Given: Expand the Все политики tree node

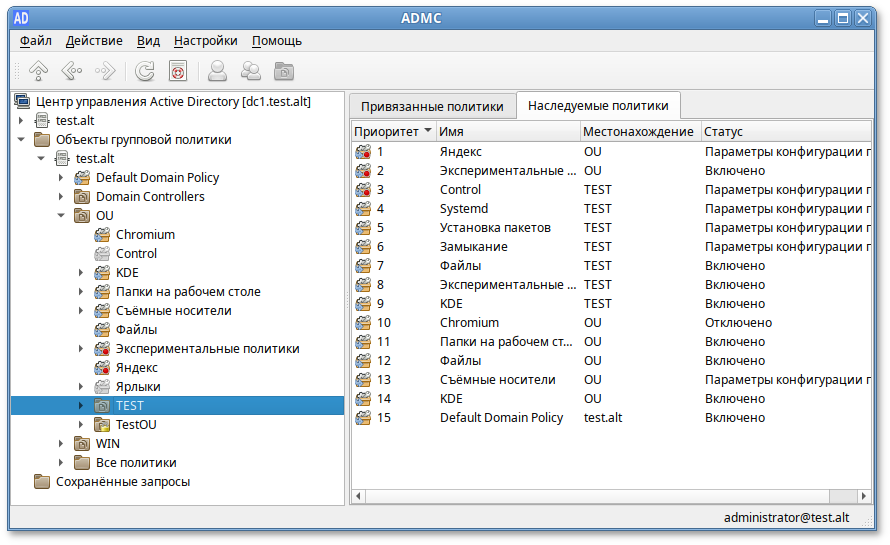Looking at the screenshot, I should [x=61, y=463].
